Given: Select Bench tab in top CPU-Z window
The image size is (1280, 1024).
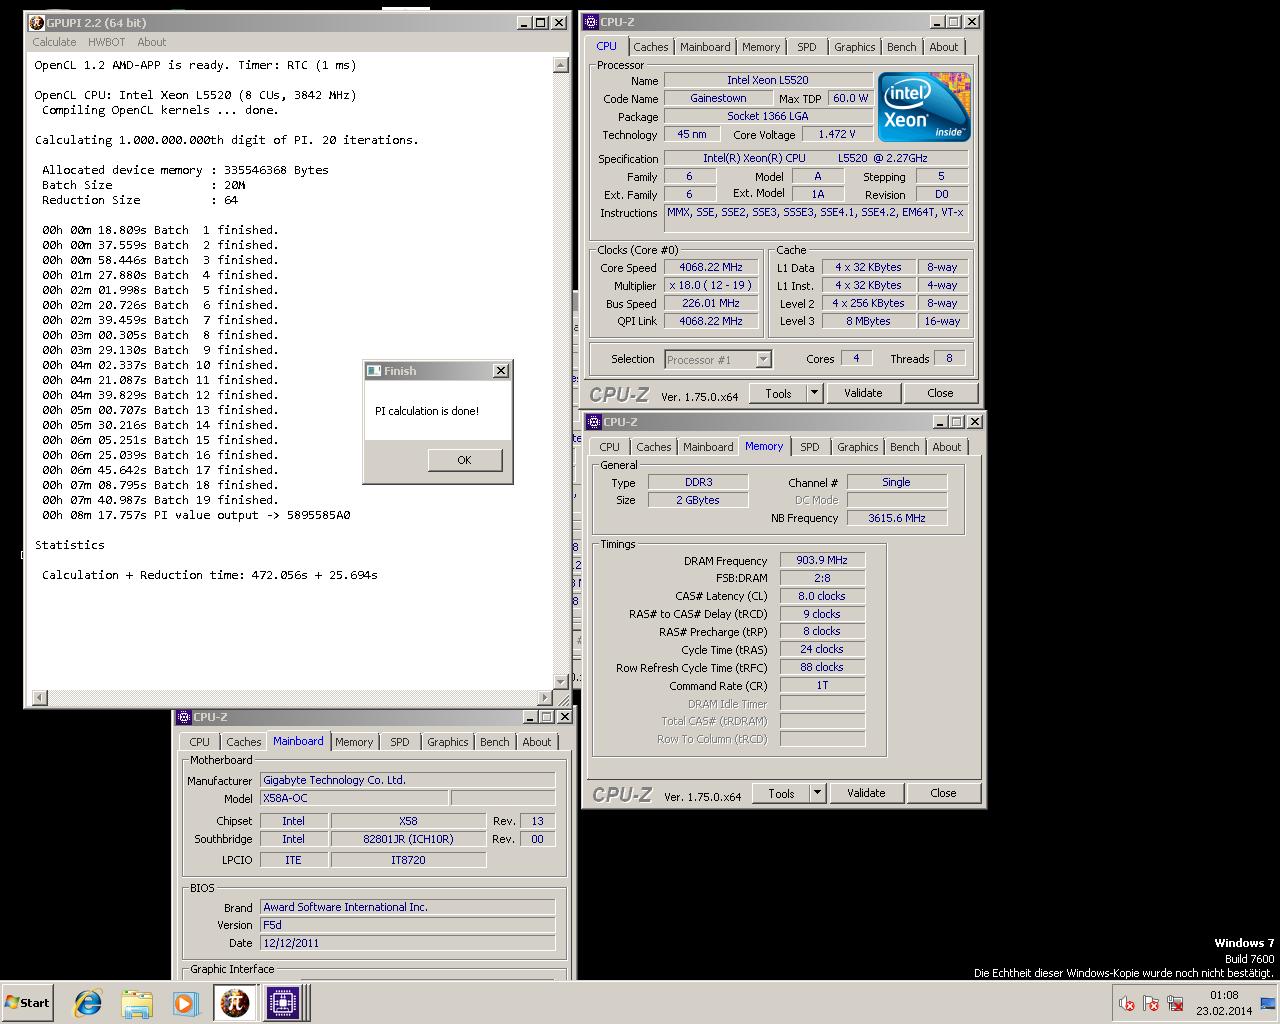Looking at the screenshot, I should [901, 47].
